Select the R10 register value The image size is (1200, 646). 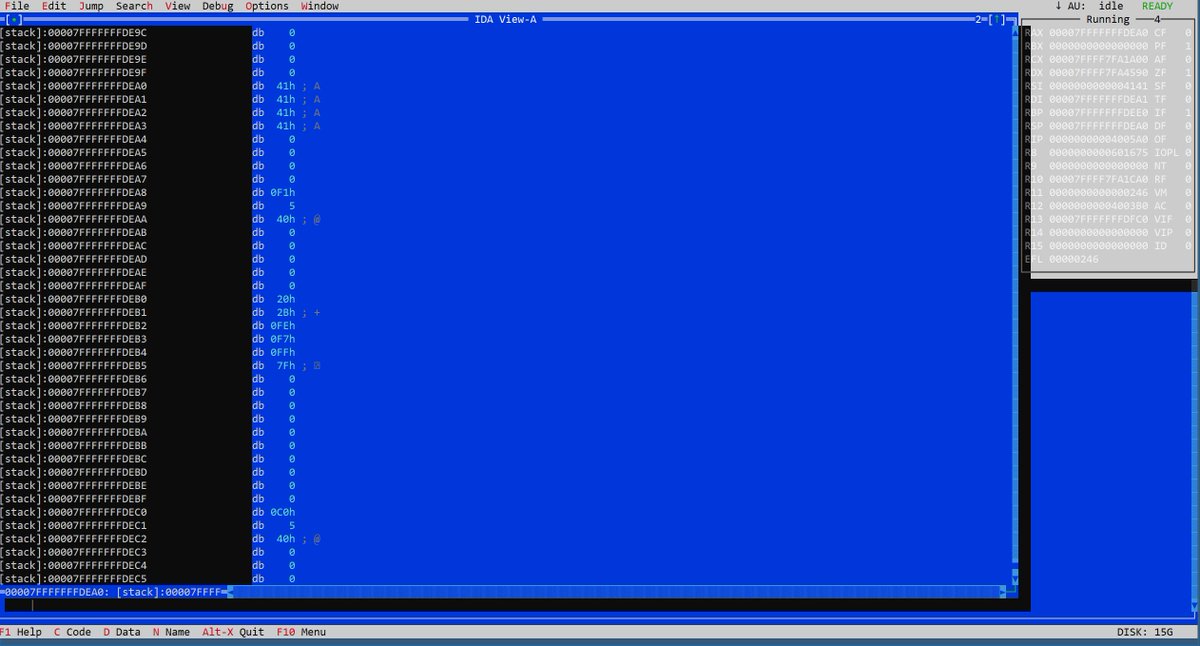pyautogui.click(x=1098, y=178)
